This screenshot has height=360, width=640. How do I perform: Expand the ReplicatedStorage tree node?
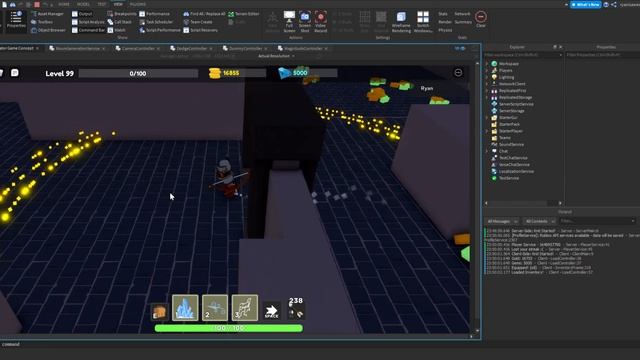(487, 98)
